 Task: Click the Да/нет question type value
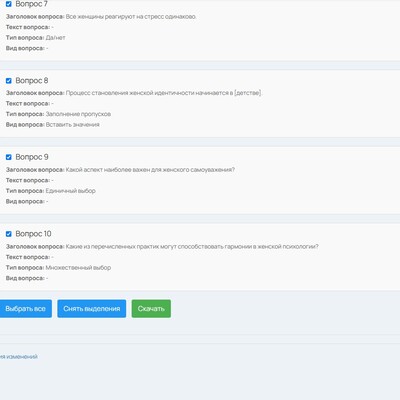[x=56, y=38]
